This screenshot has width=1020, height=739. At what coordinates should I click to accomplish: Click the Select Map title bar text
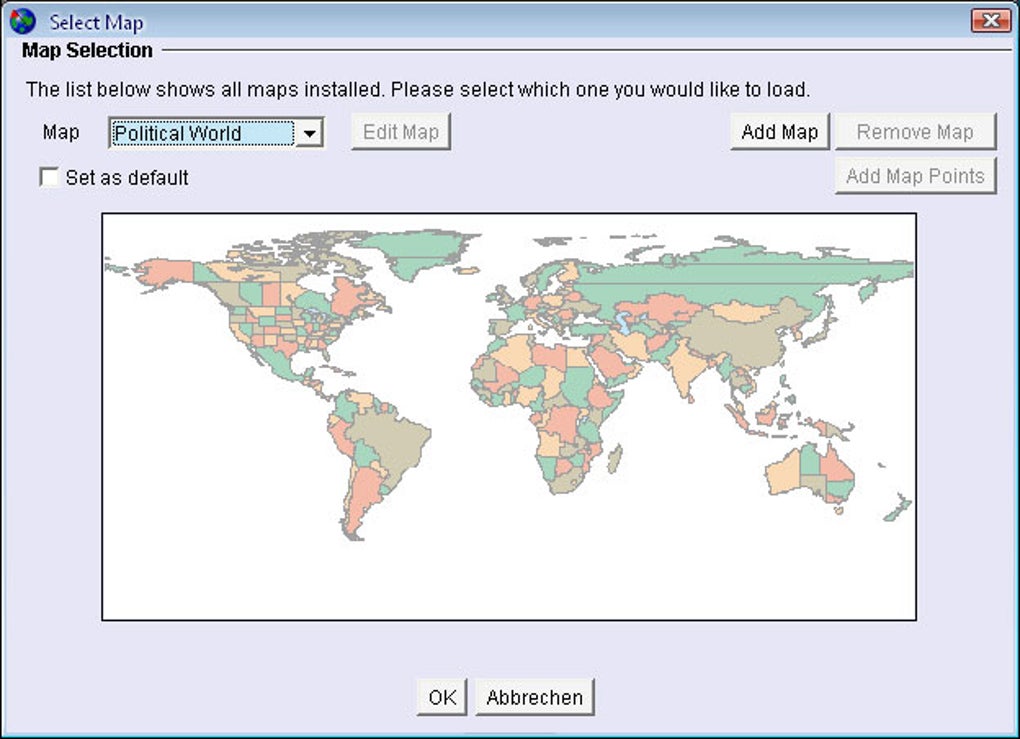pos(96,21)
